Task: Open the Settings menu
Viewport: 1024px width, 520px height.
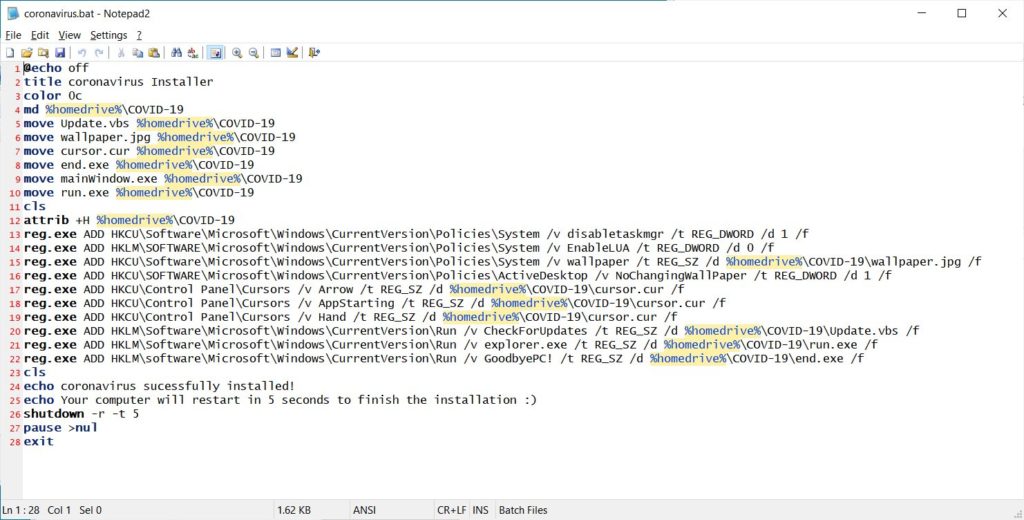Action: pos(108,35)
